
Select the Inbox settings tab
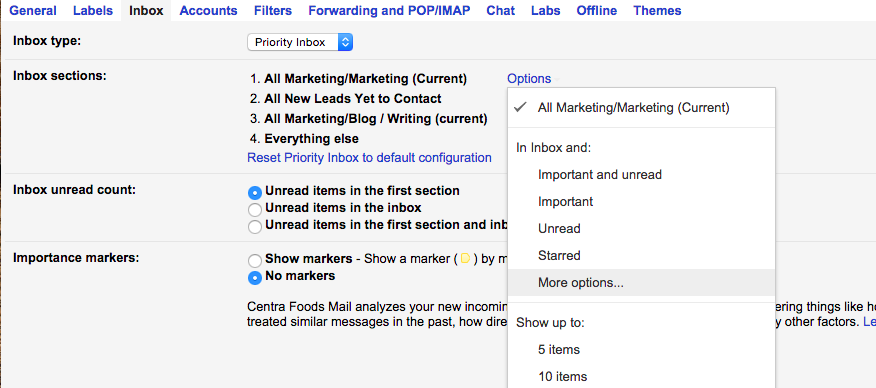[146, 11]
